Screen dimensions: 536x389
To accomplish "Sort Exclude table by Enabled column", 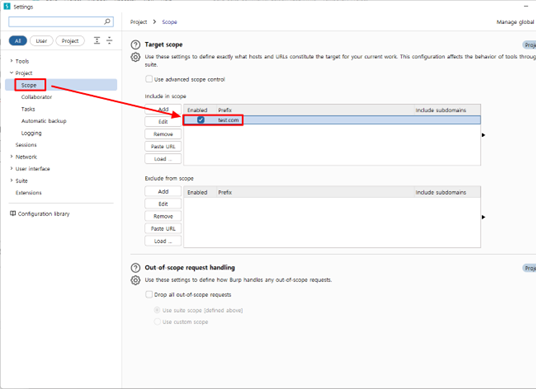I will [x=200, y=192].
